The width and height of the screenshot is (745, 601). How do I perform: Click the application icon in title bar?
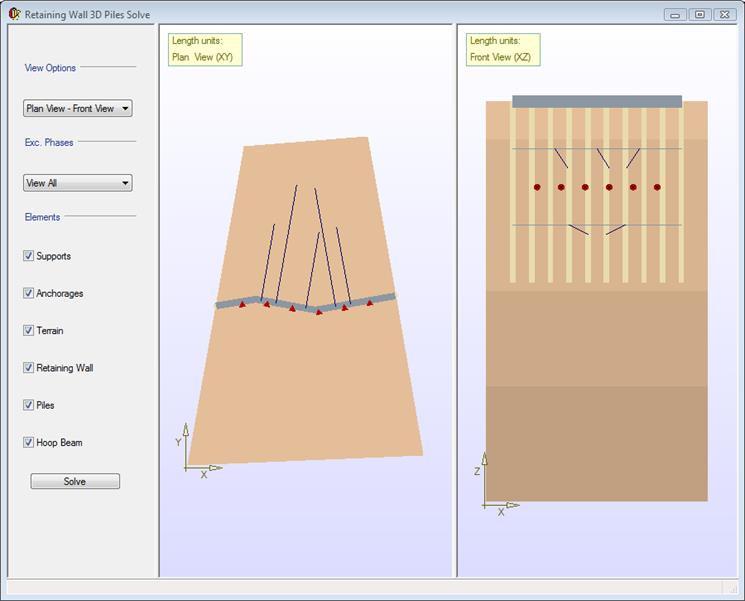tap(14, 14)
